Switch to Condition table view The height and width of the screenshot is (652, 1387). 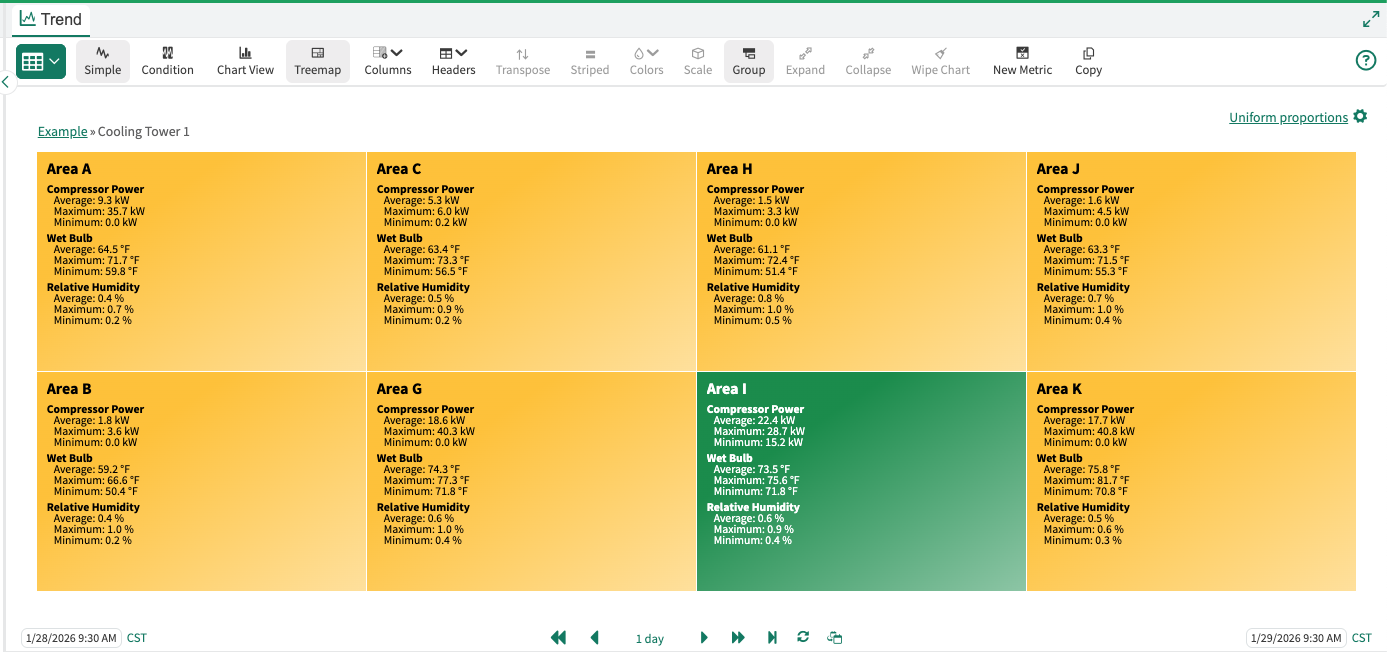coord(167,61)
